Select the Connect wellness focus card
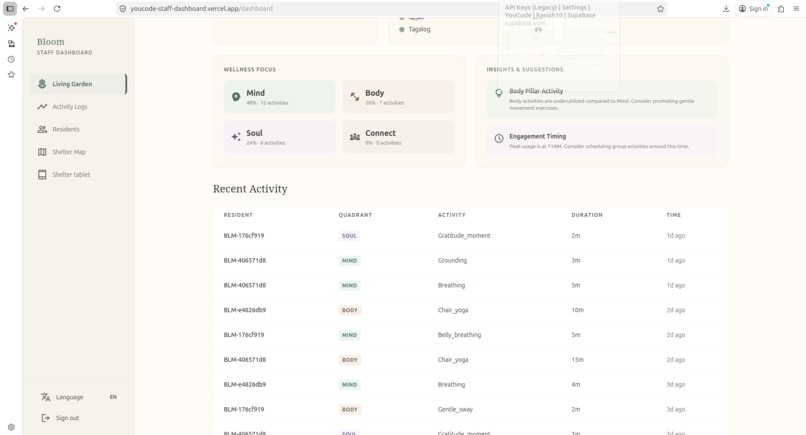Viewport: 806px width, 435px height. 398,137
